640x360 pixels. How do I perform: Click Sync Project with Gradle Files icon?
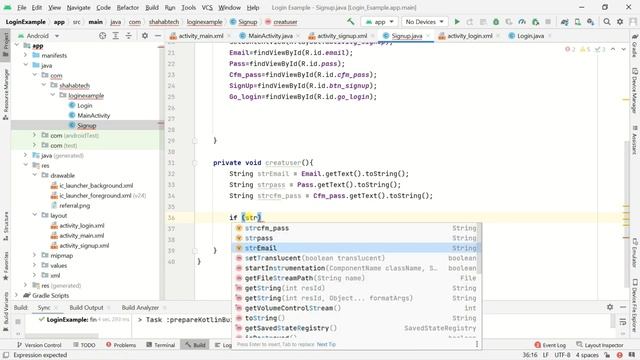(564, 22)
